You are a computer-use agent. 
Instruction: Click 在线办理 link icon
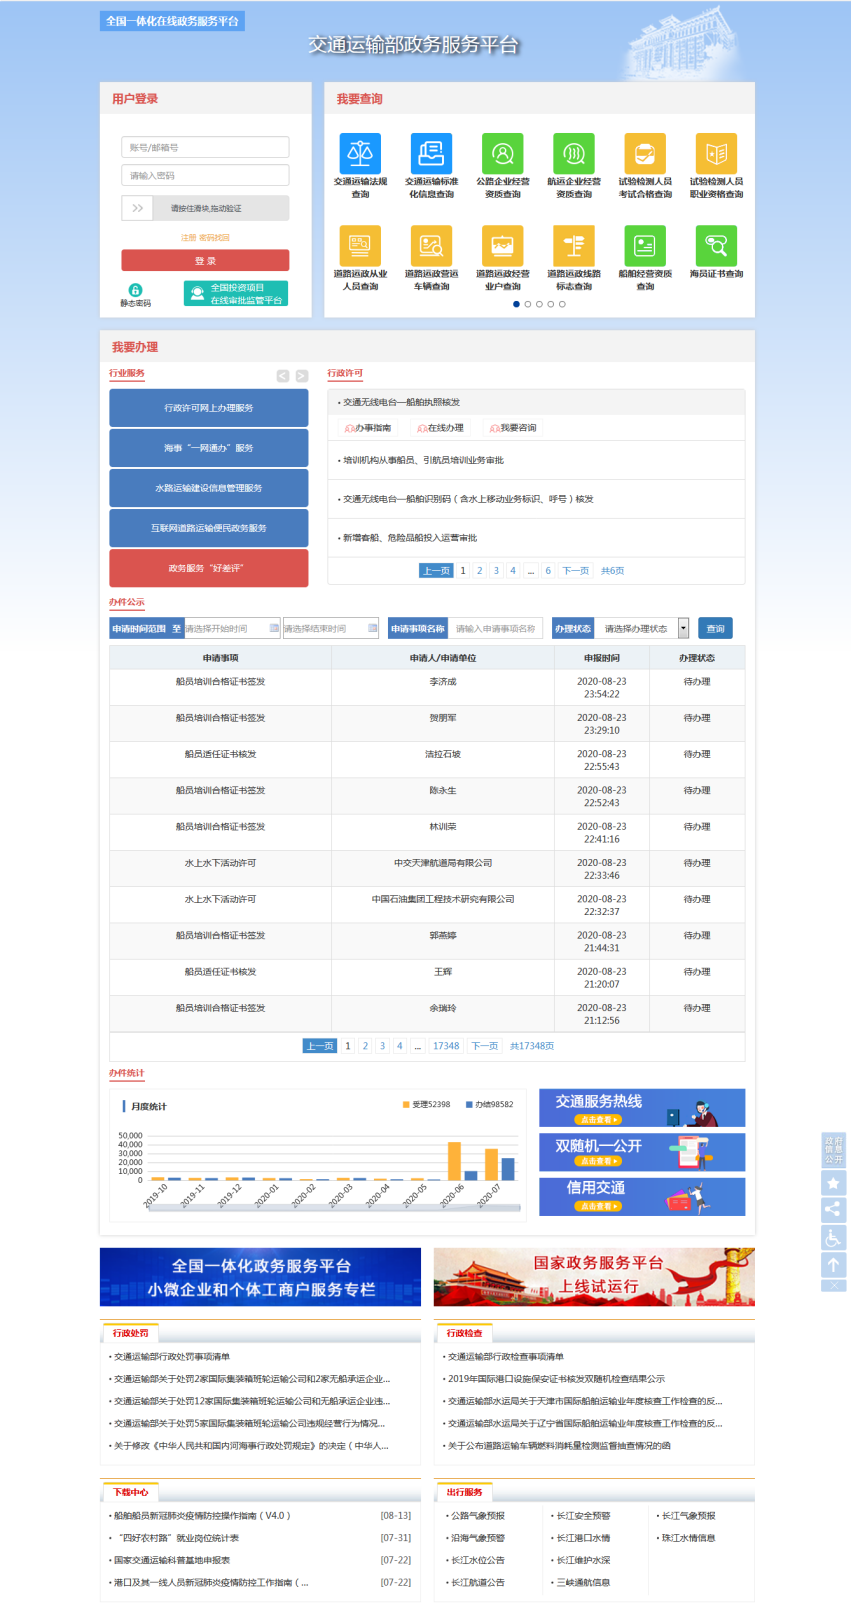coord(422,428)
